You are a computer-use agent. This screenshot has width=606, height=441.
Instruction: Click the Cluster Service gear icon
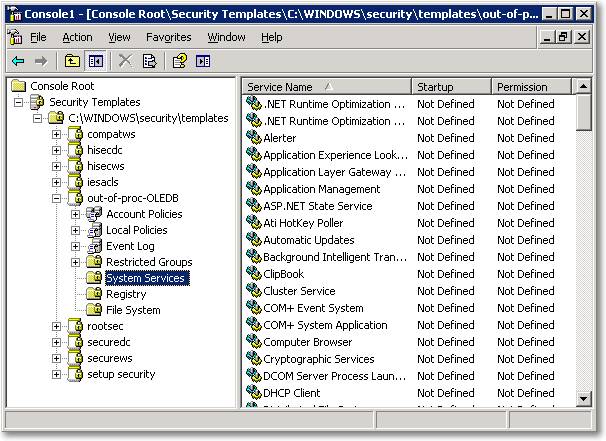coord(254,290)
